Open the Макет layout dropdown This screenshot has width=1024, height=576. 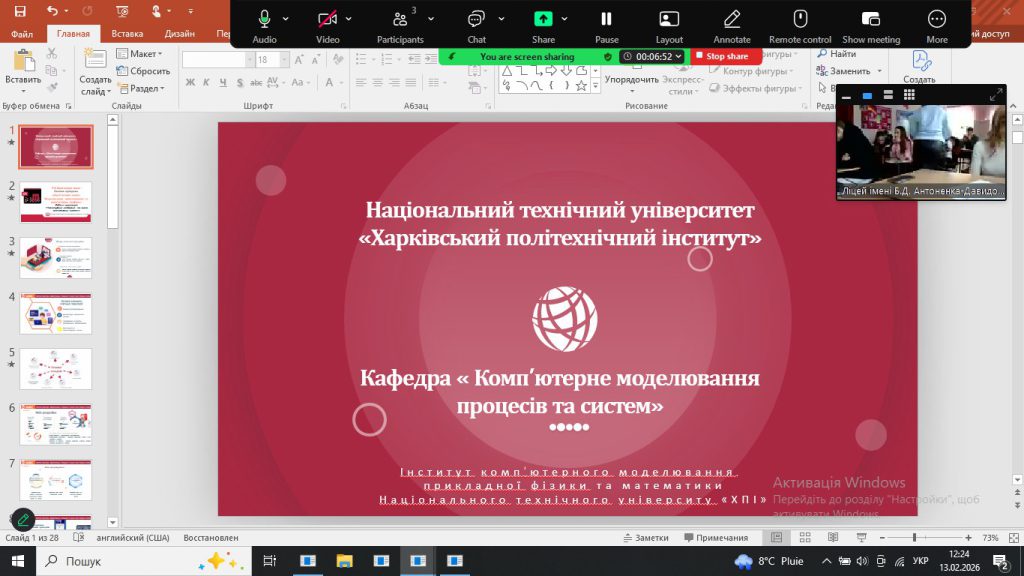point(140,54)
